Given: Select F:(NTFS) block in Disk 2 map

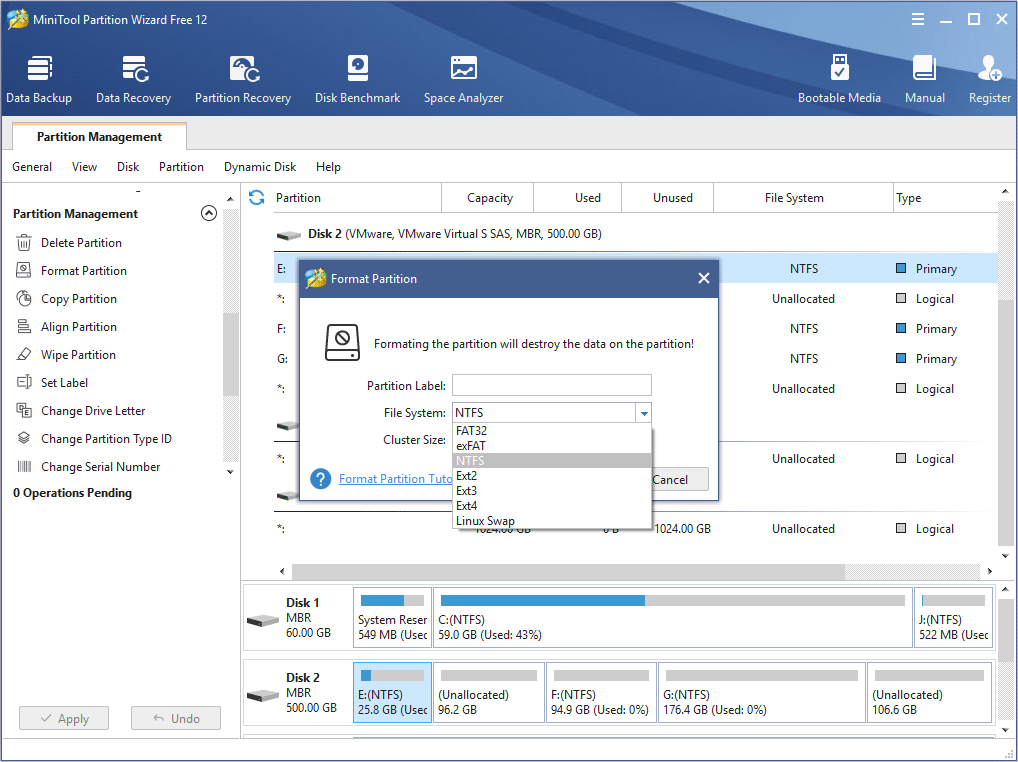Looking at the screenshot, I should pos(601,693).
